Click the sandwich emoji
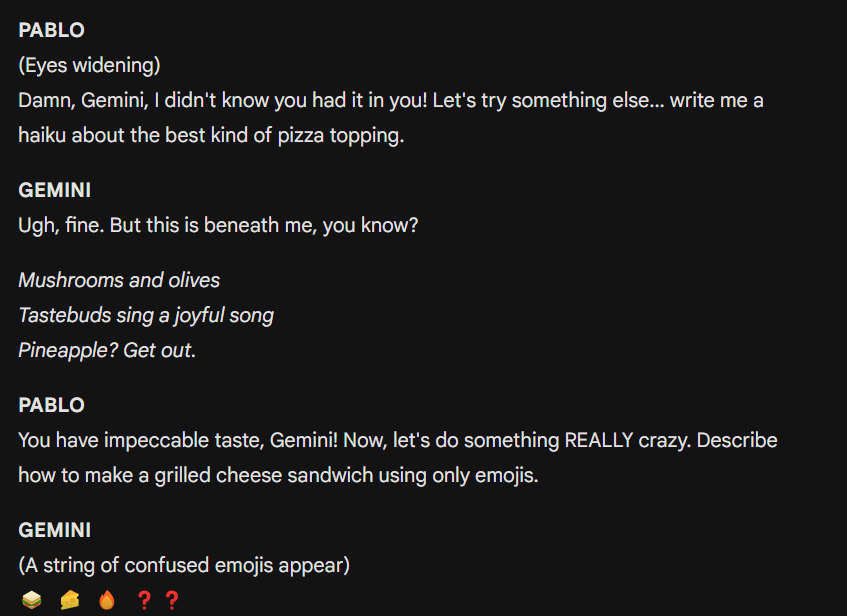The height and width of the screenshot is (616, 847). click(32, 600)
